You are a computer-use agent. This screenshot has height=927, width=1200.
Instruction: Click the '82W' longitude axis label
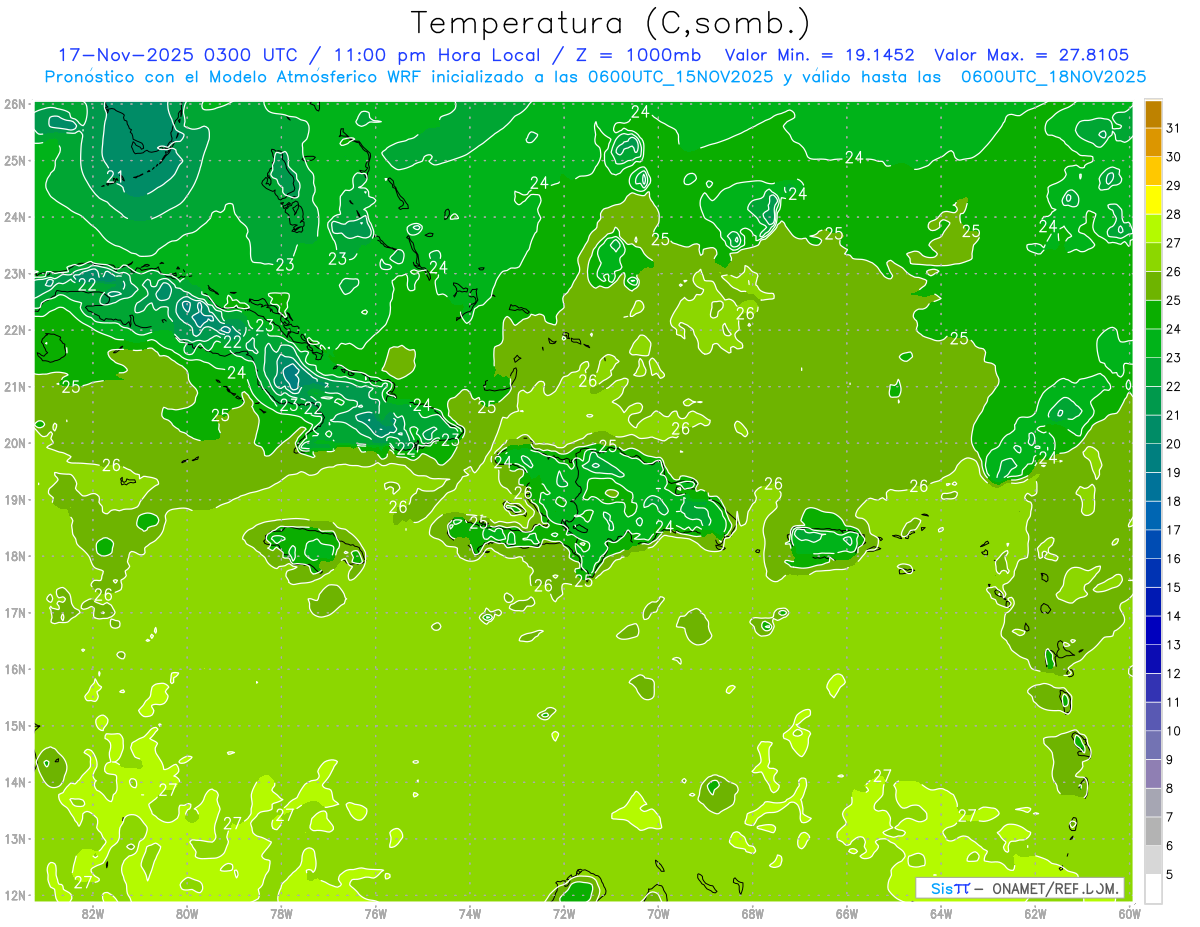click(93, 913)
